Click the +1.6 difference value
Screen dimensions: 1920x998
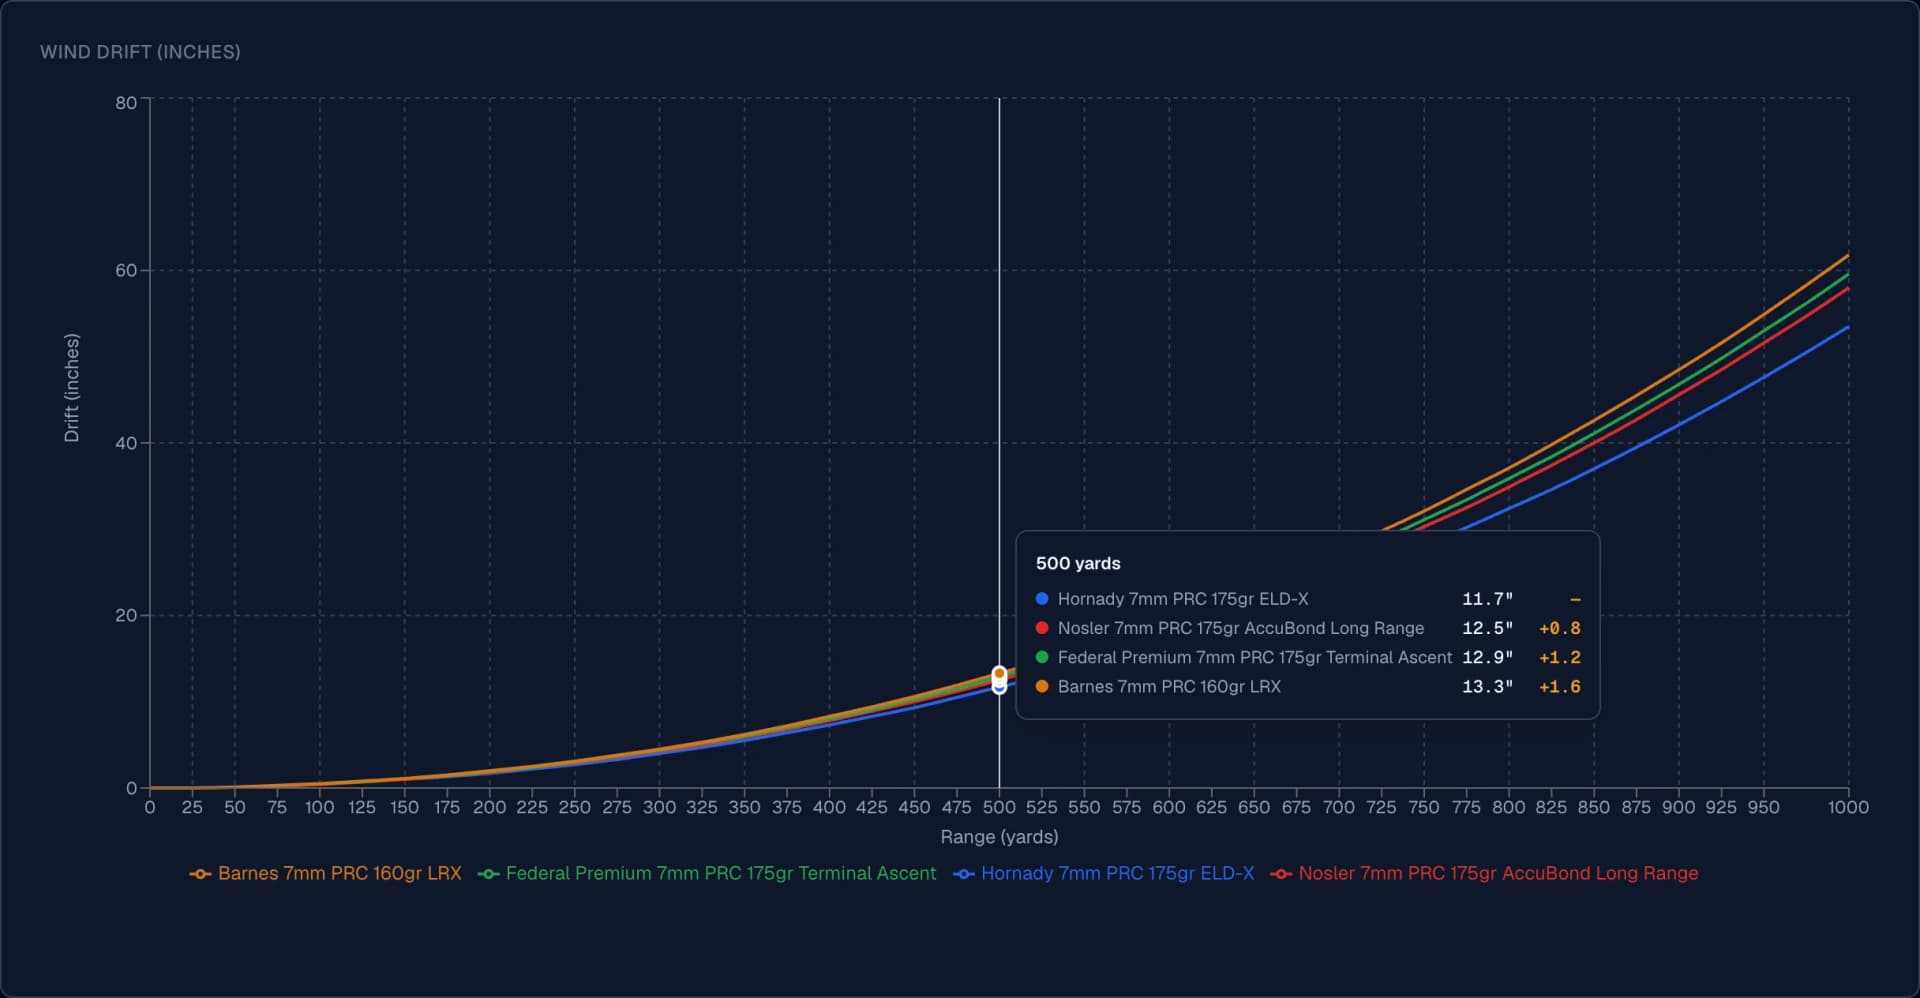pyautogui.click(x=1560, y=686)
